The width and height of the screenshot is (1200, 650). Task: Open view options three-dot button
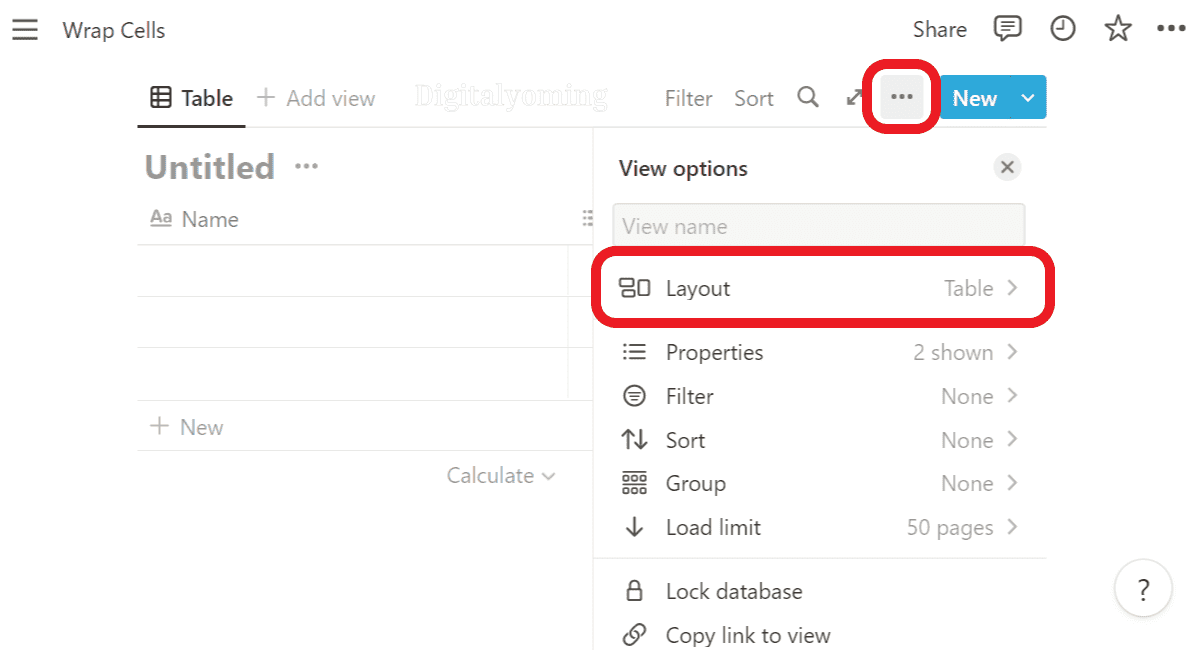901,97
